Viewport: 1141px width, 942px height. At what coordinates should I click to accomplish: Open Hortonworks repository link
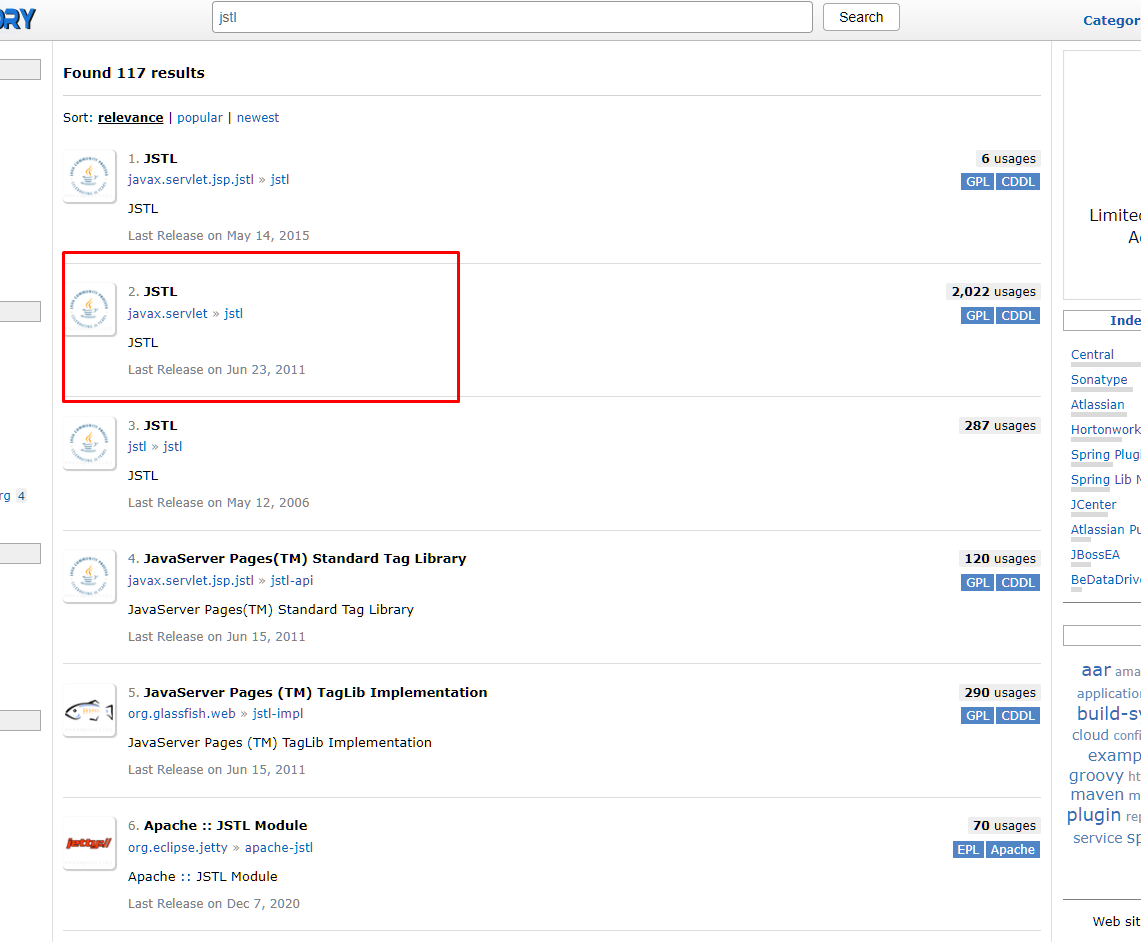(1105, 430)
